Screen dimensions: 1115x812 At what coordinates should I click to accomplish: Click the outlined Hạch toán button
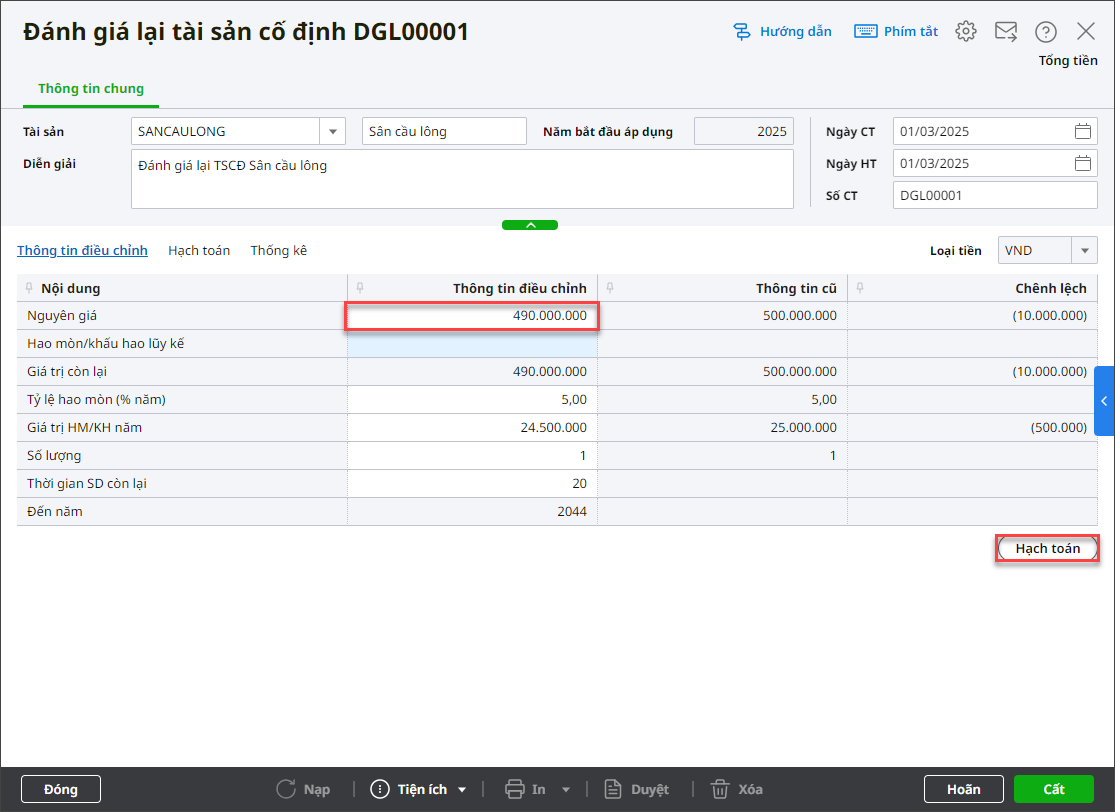coord(1047,549)
